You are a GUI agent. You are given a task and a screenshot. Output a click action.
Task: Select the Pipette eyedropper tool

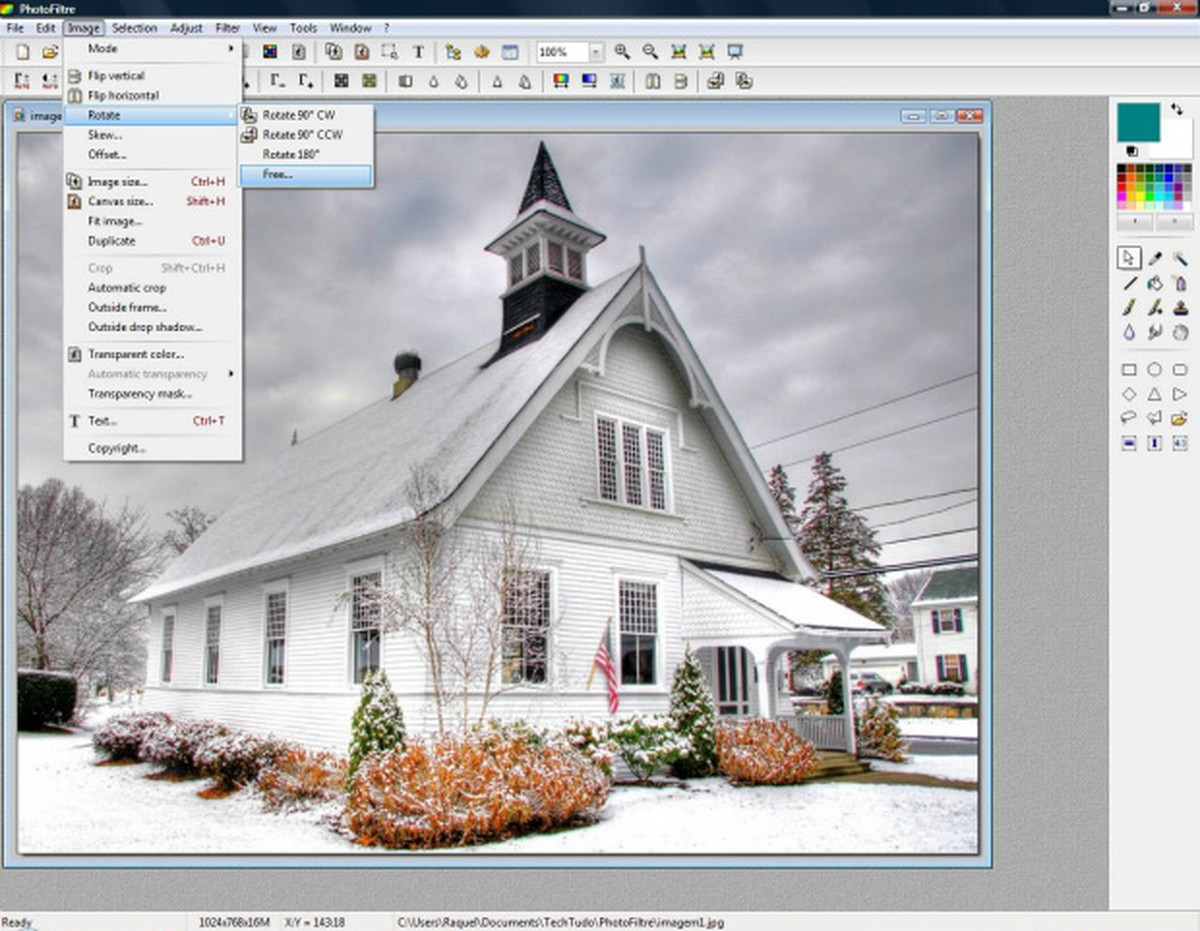pyautogui.click(x=1154, y=258)
